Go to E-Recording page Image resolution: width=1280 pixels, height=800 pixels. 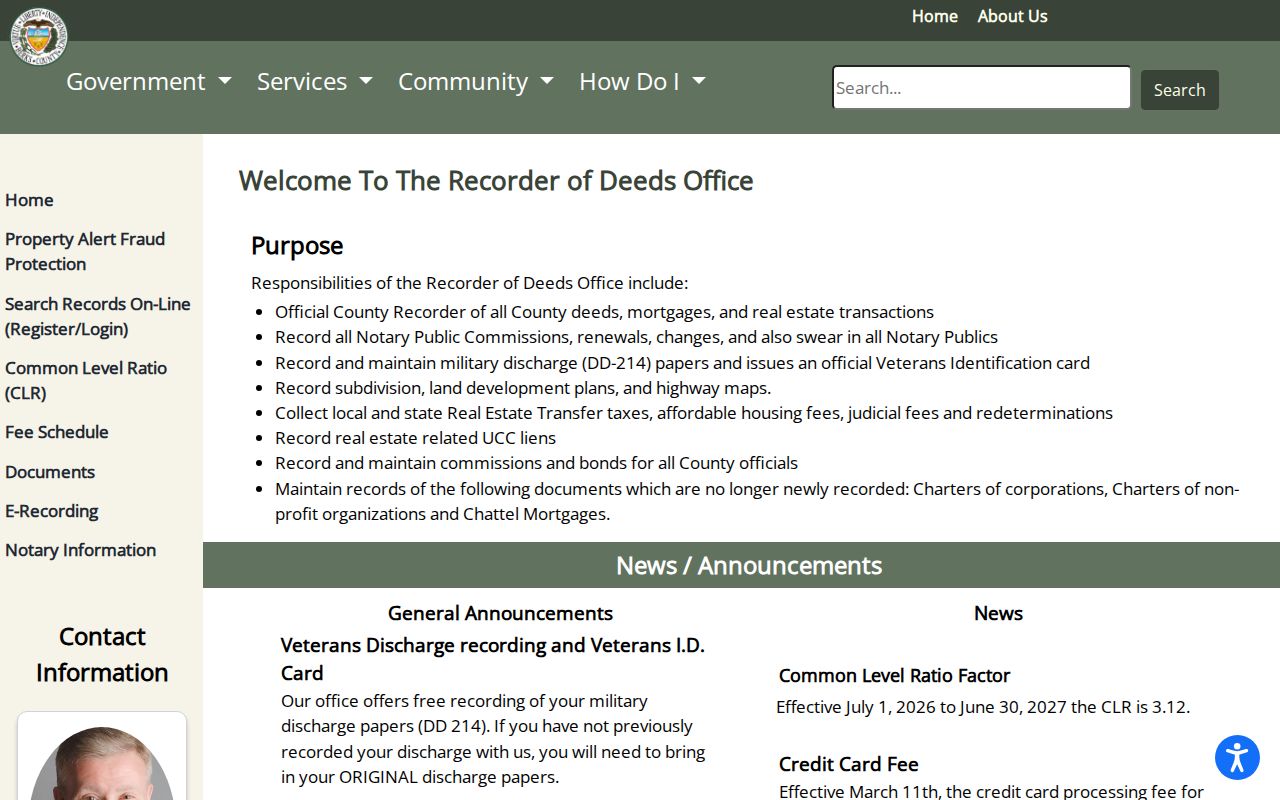pos(52,511)
